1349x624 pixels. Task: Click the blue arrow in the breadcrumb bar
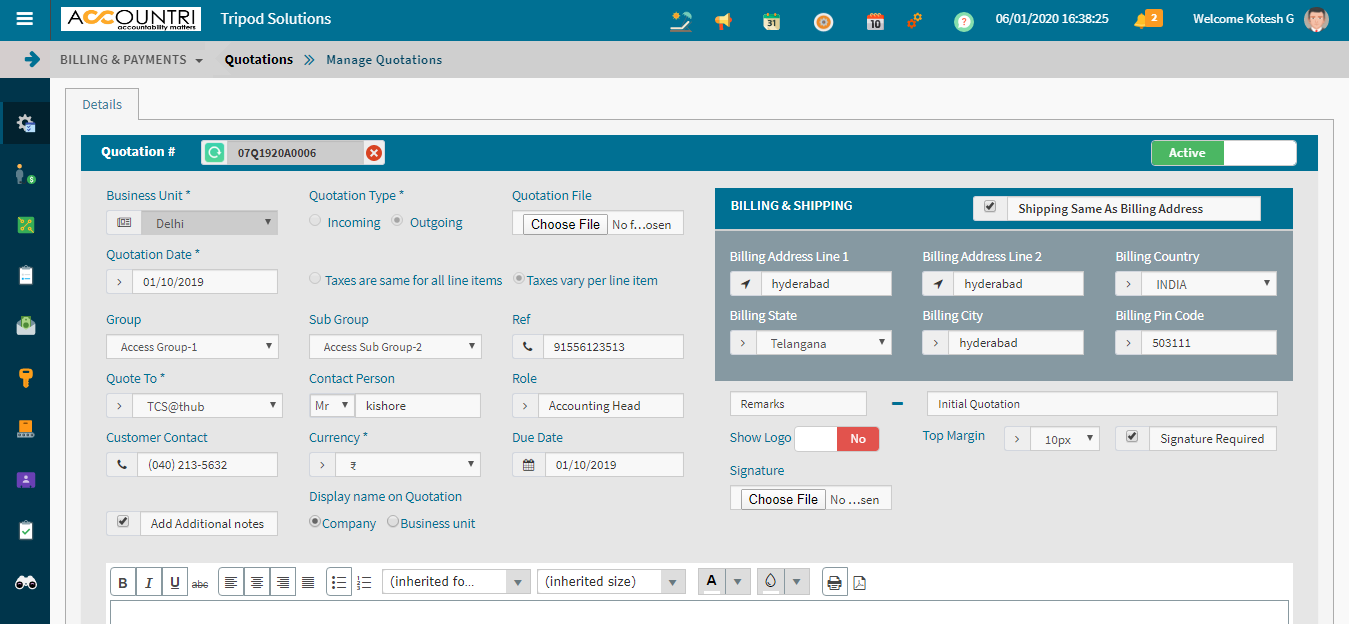(x=32, y=59)
